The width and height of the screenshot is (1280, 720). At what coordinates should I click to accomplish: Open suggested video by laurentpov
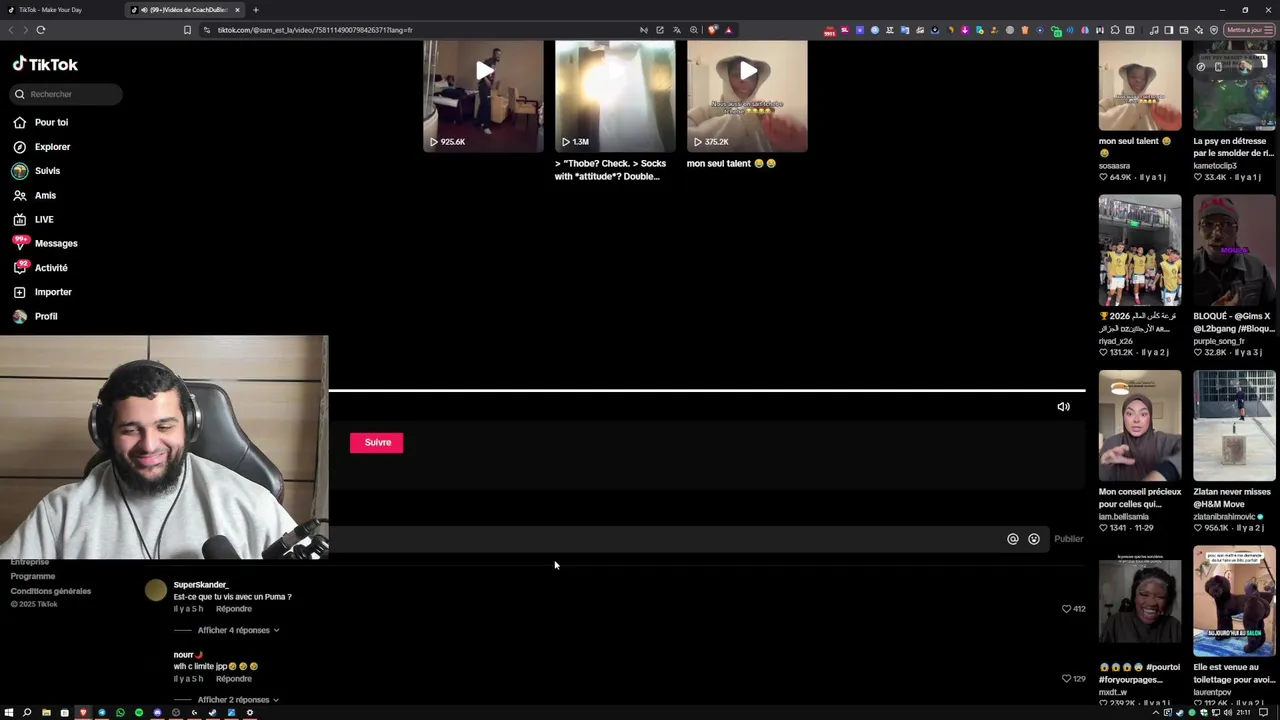[x=1234, y=601]
